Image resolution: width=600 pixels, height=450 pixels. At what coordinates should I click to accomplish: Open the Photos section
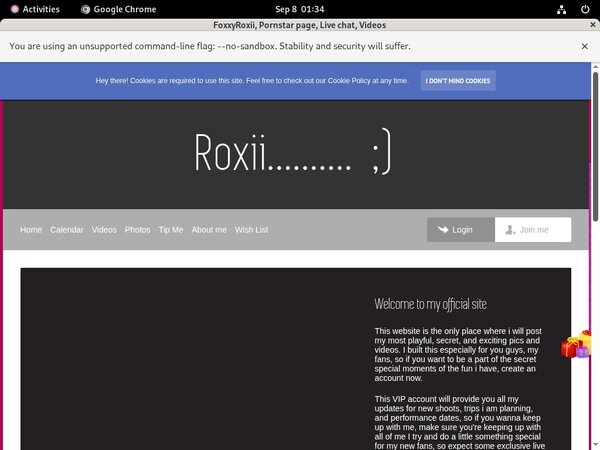click(138, 230)
